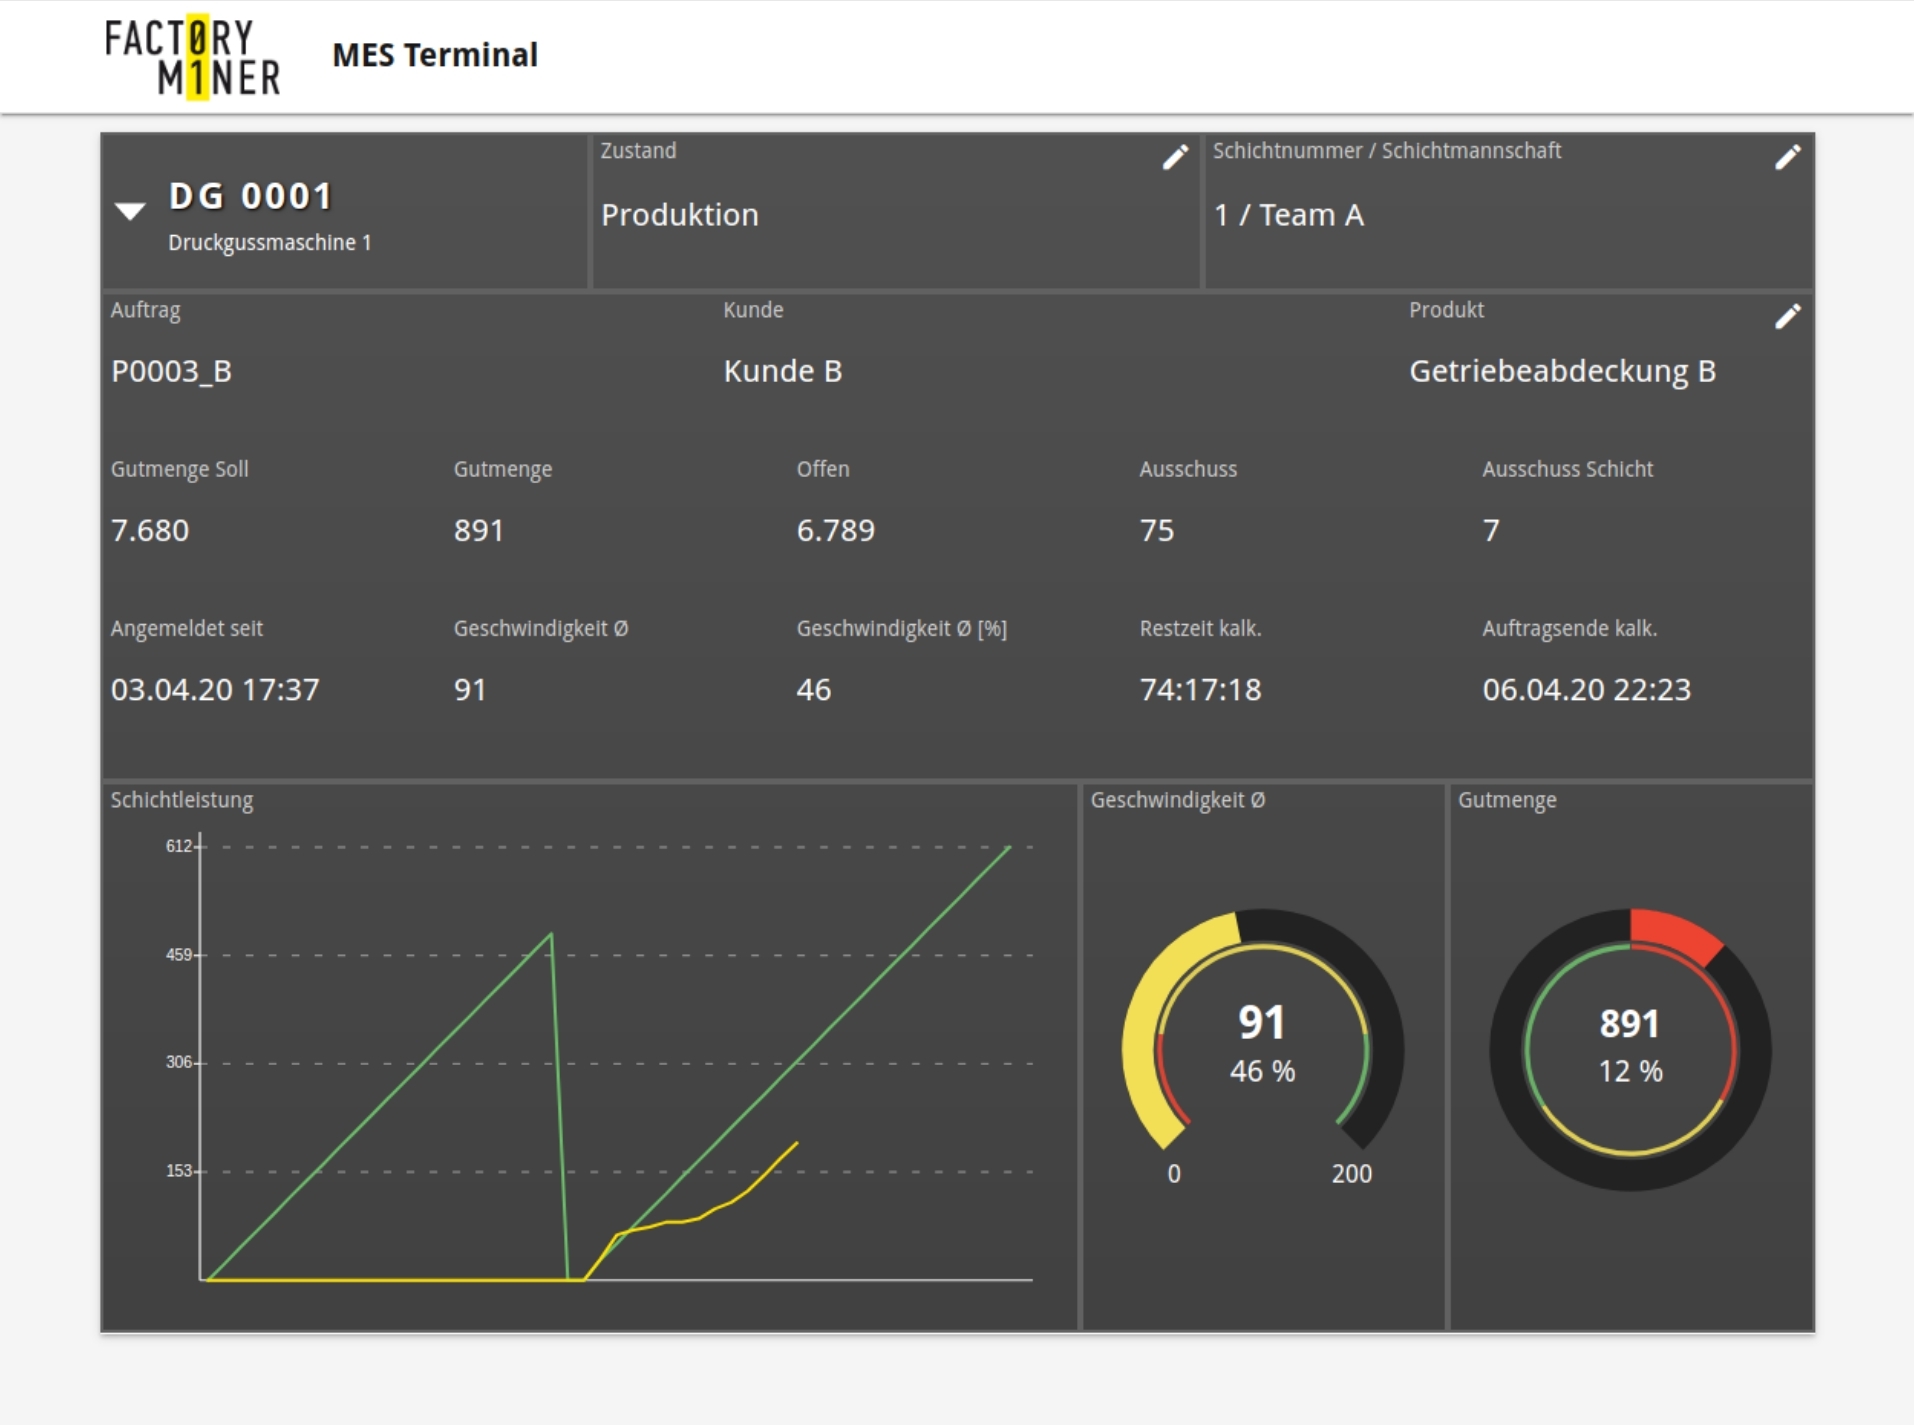
Task: Click the Produktion state value
Action: (680, 215)
